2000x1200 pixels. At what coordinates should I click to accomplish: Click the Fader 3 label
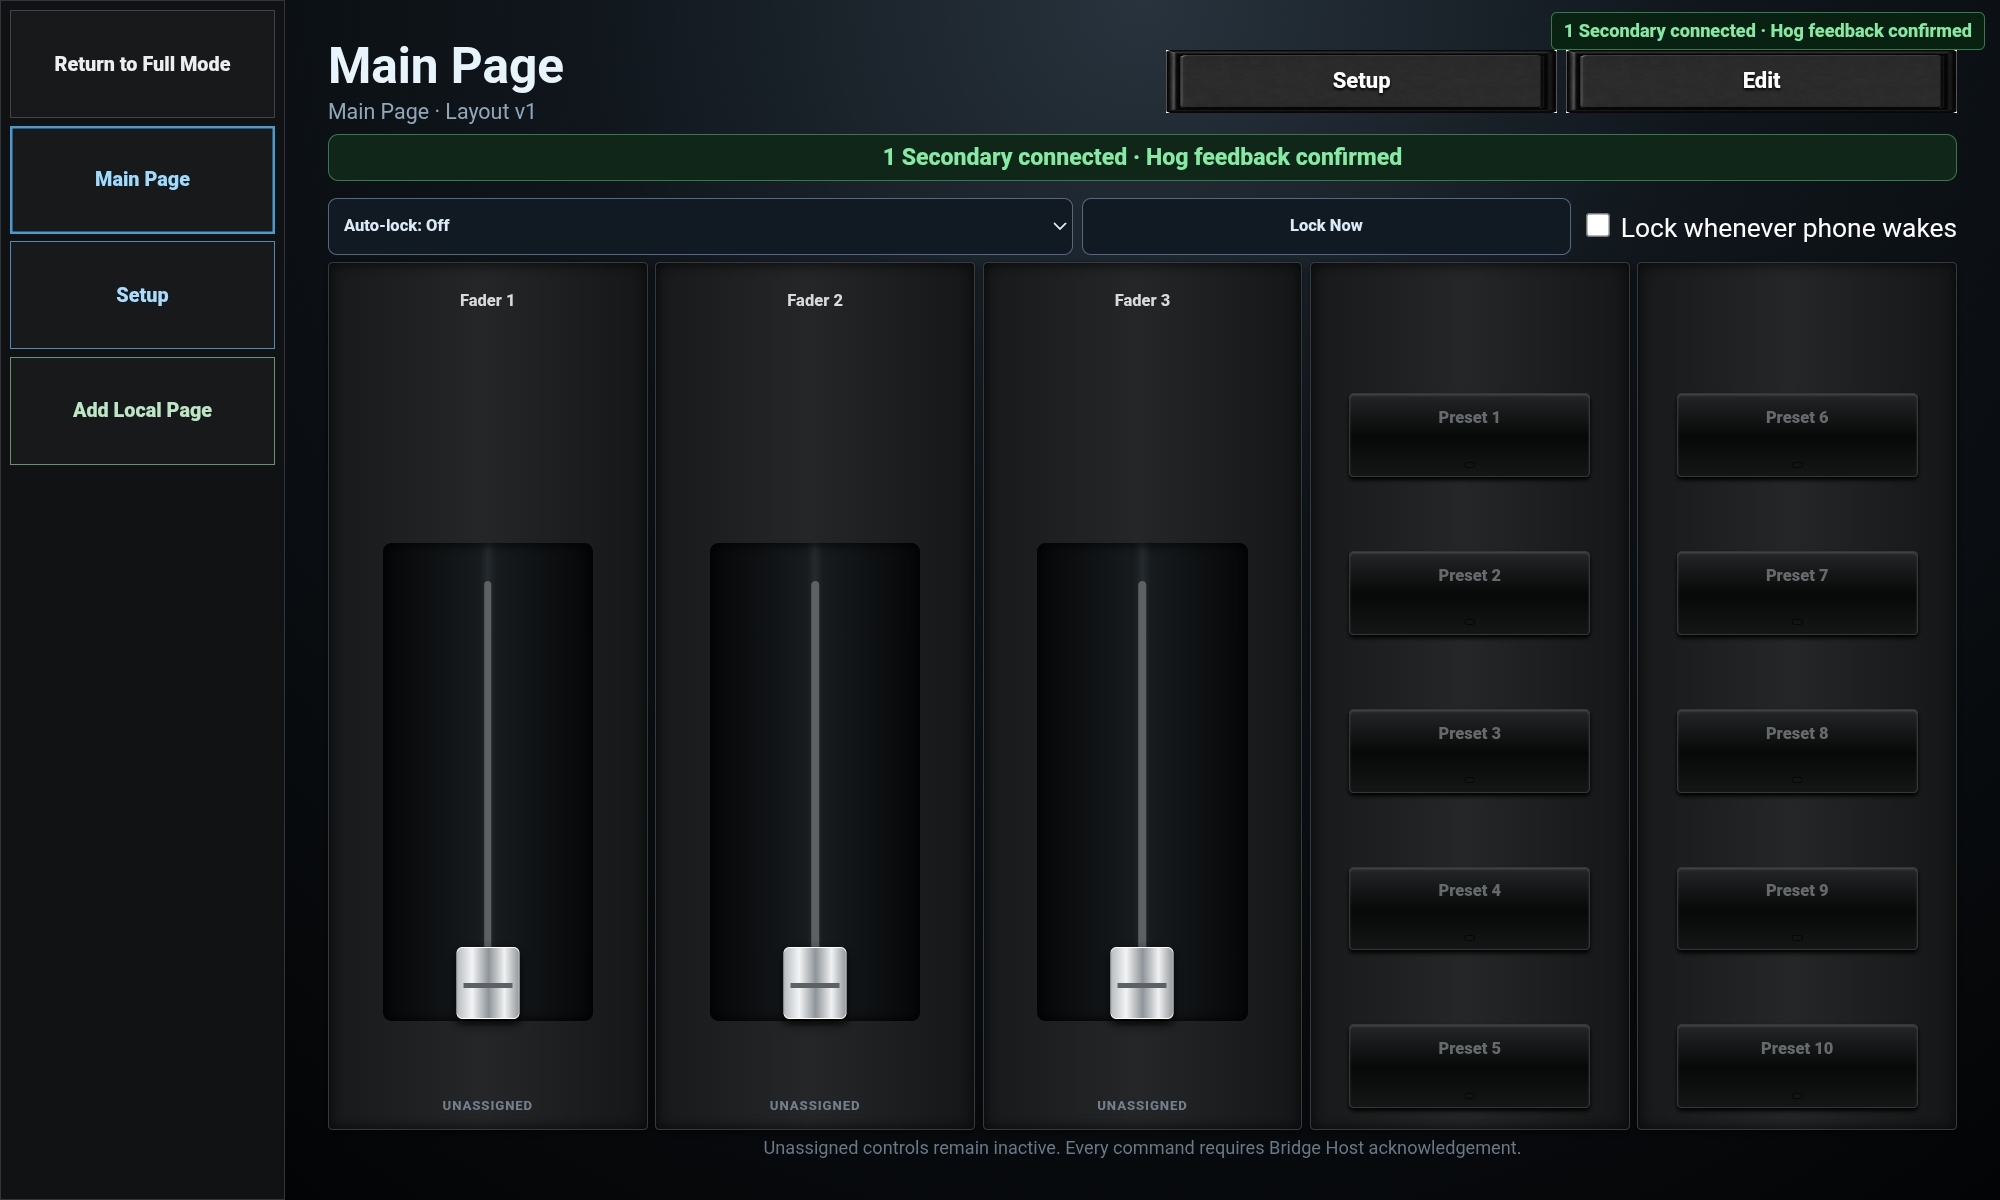1142,300
